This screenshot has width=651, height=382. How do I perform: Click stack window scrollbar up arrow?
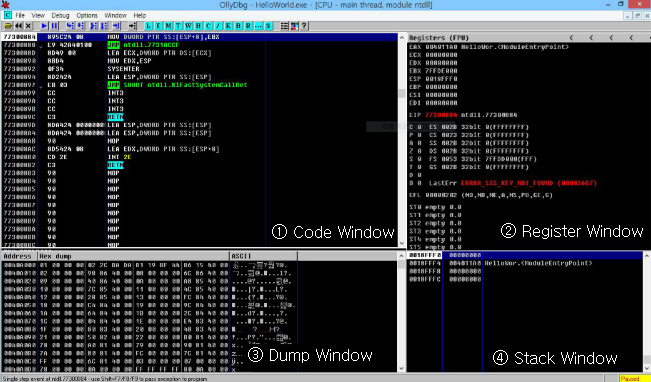[647, 256]
